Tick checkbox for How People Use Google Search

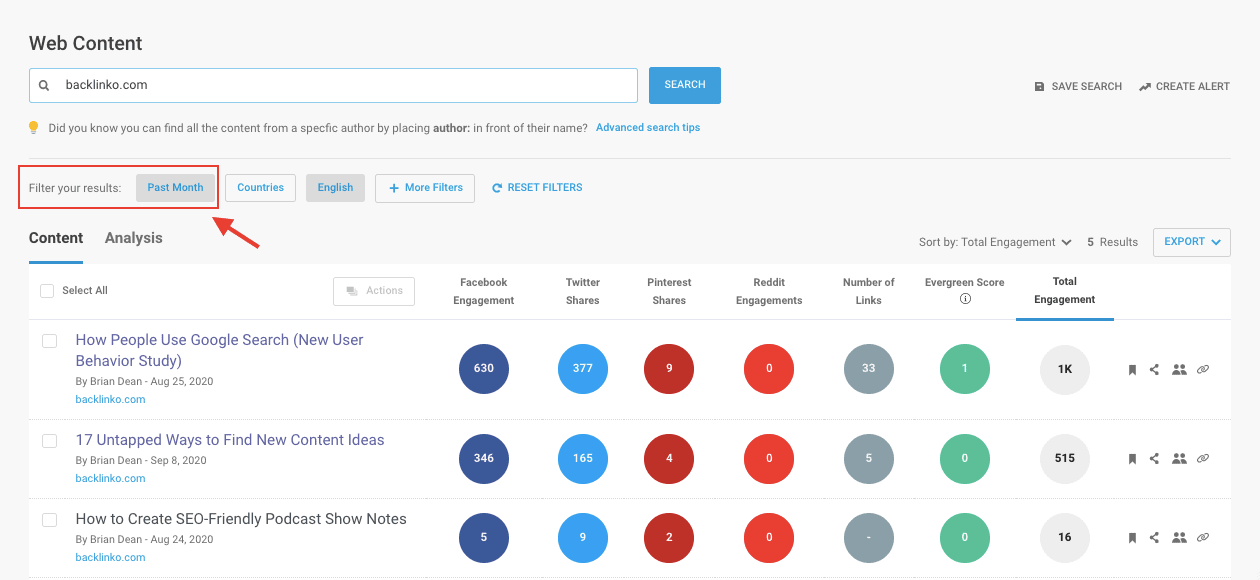(x=49, y=342)
